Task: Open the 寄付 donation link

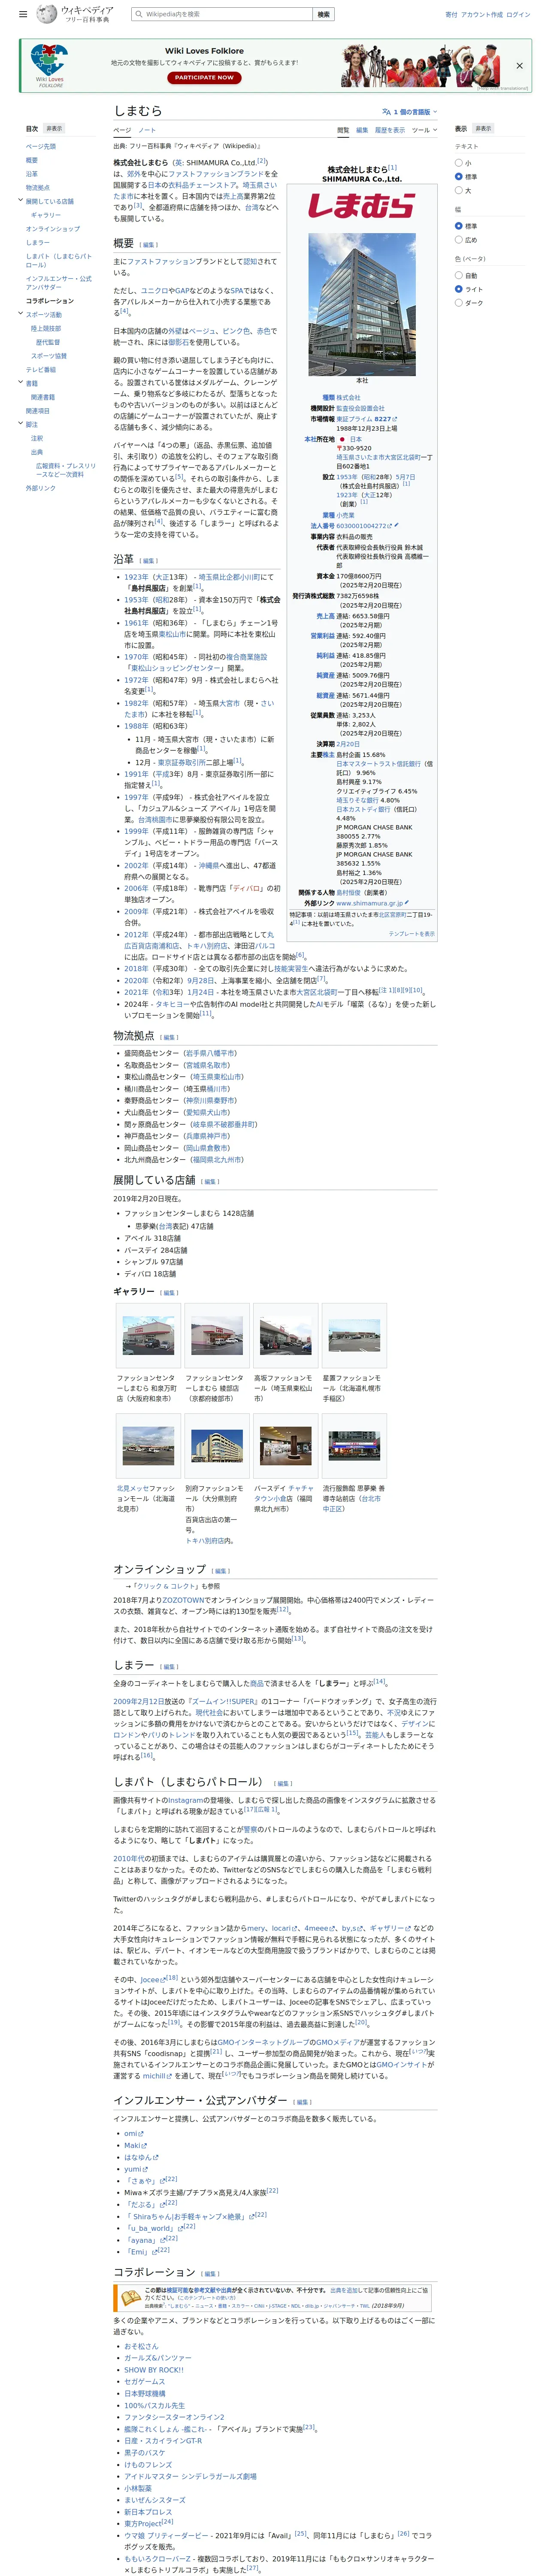Action: tap(451, 15)
